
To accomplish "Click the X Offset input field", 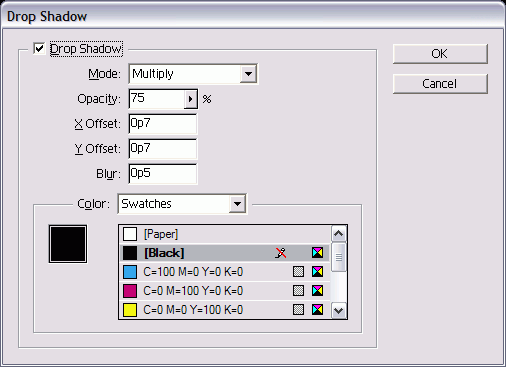I will tap(163, 124).
